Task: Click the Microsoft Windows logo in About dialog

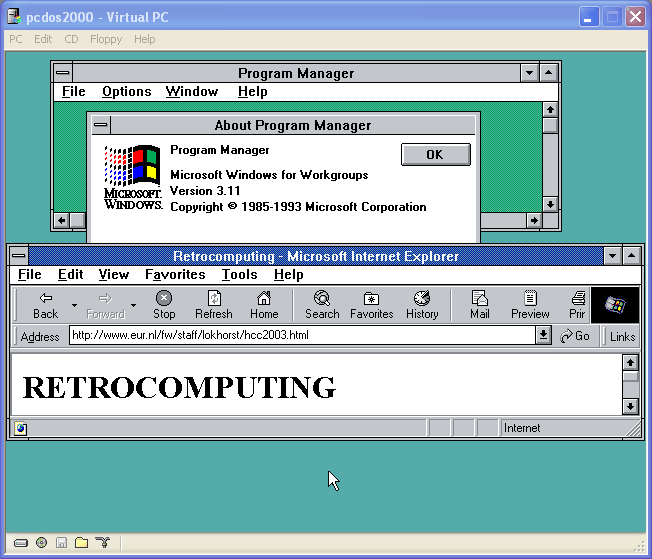Action: click(133, 177)
